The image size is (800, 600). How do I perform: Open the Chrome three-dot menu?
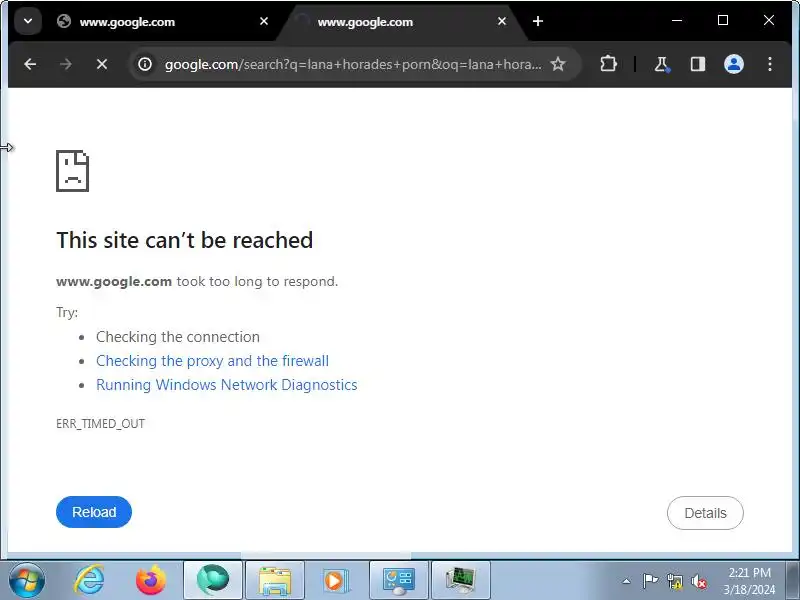770,64
